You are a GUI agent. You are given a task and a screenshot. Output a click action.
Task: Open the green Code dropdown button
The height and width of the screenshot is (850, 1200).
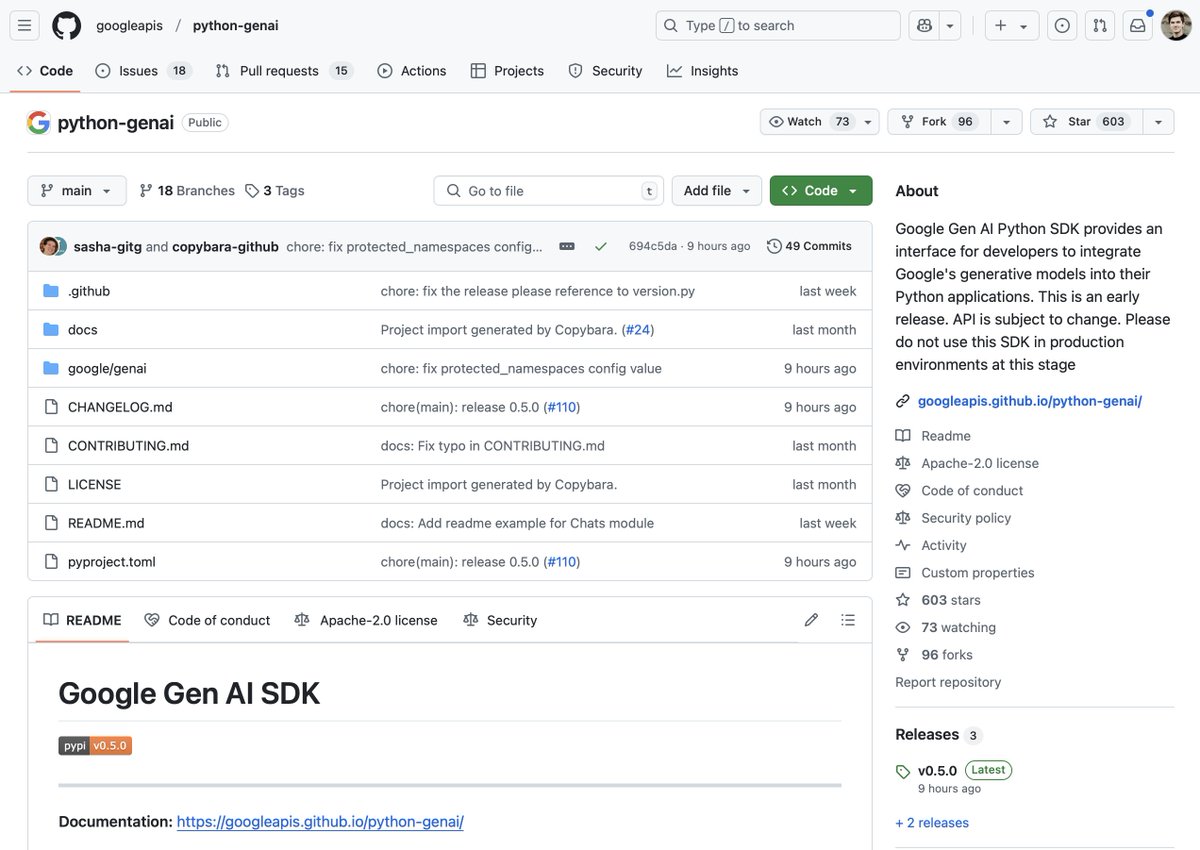tap(820, 191)
